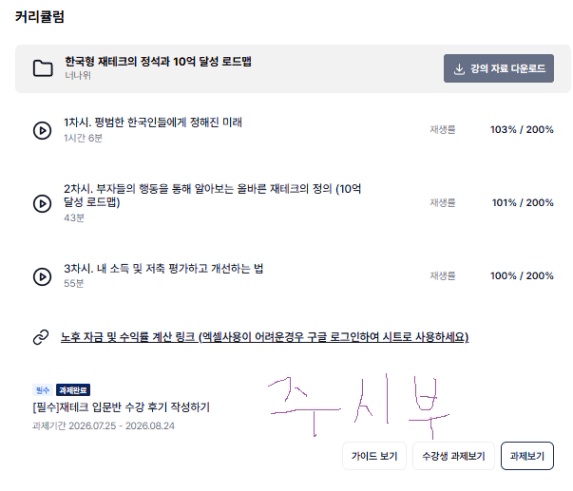Click the chain link icon
This screenshot has height=491, width=573.
pos(41,337)
